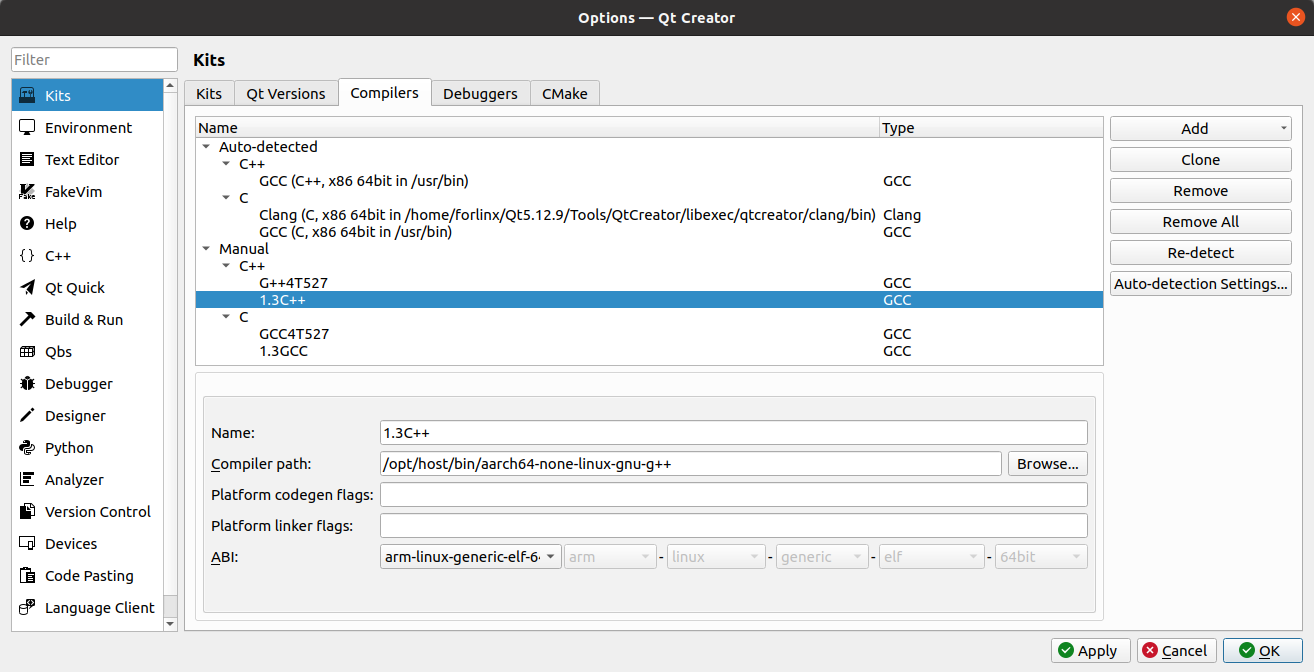
Task: Sort by the Type column header
Action: point(991,128)
